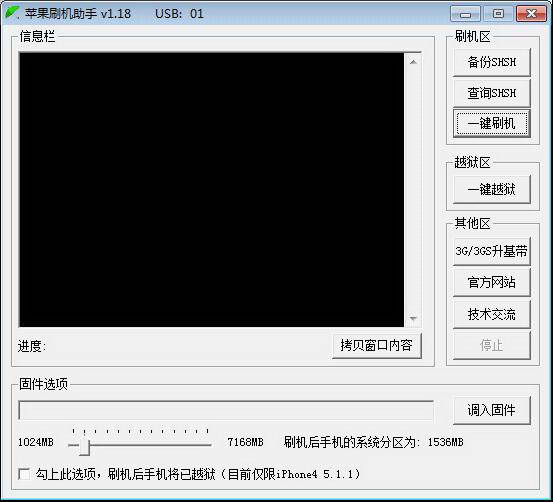
Task: Load firmware with 调入固件 button
Action: [x=492, y=410]
